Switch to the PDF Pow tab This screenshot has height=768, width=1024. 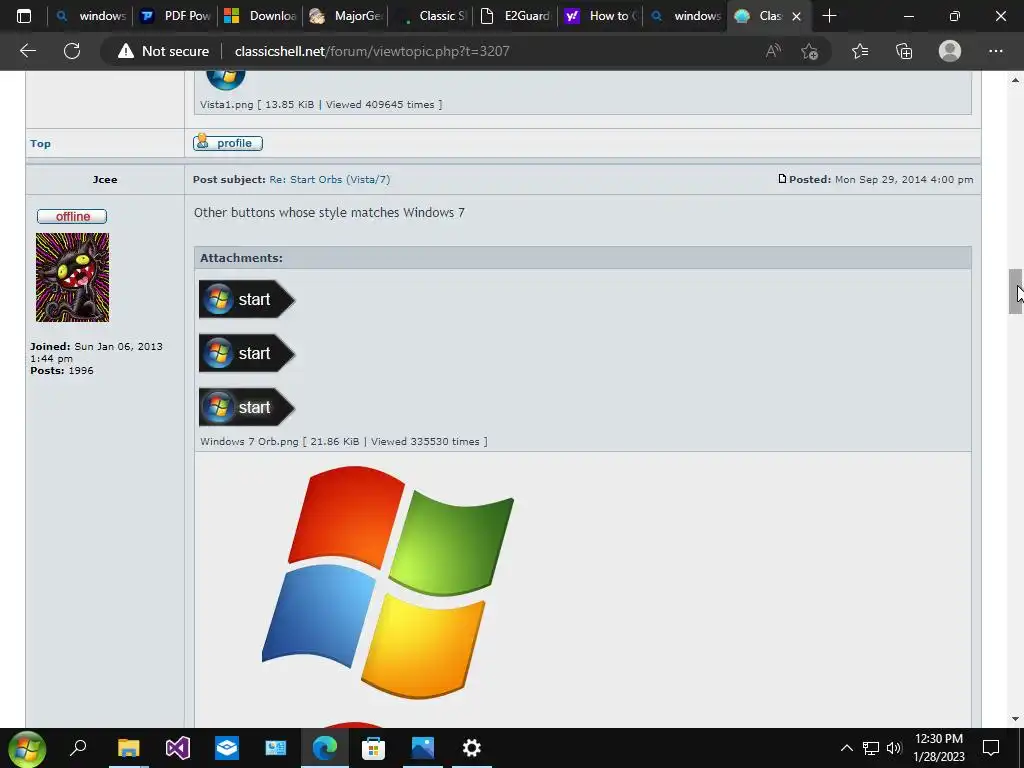pyautogui.click(x=174, y=16)
